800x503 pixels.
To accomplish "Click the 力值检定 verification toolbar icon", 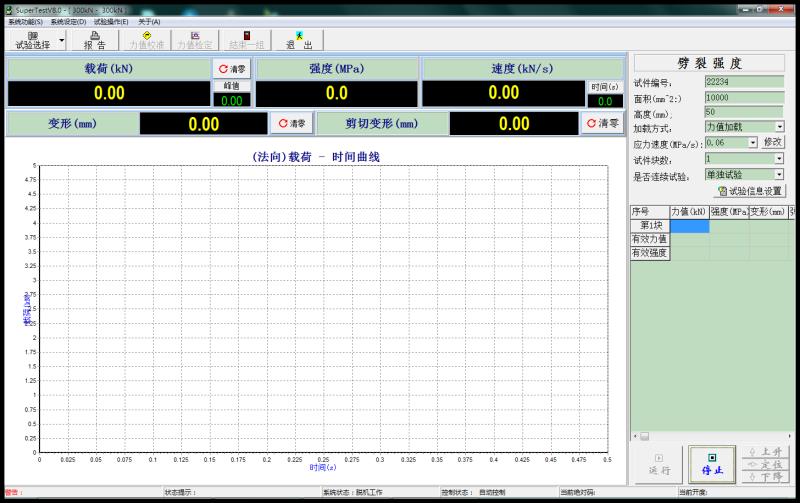I will (x=195, y=40).
